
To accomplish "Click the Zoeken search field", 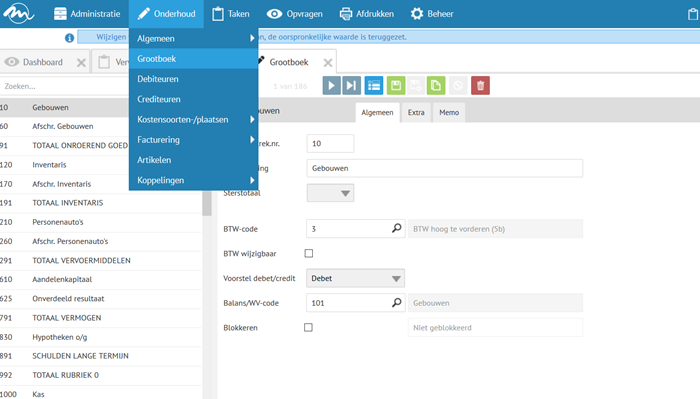I will point(65,86).
